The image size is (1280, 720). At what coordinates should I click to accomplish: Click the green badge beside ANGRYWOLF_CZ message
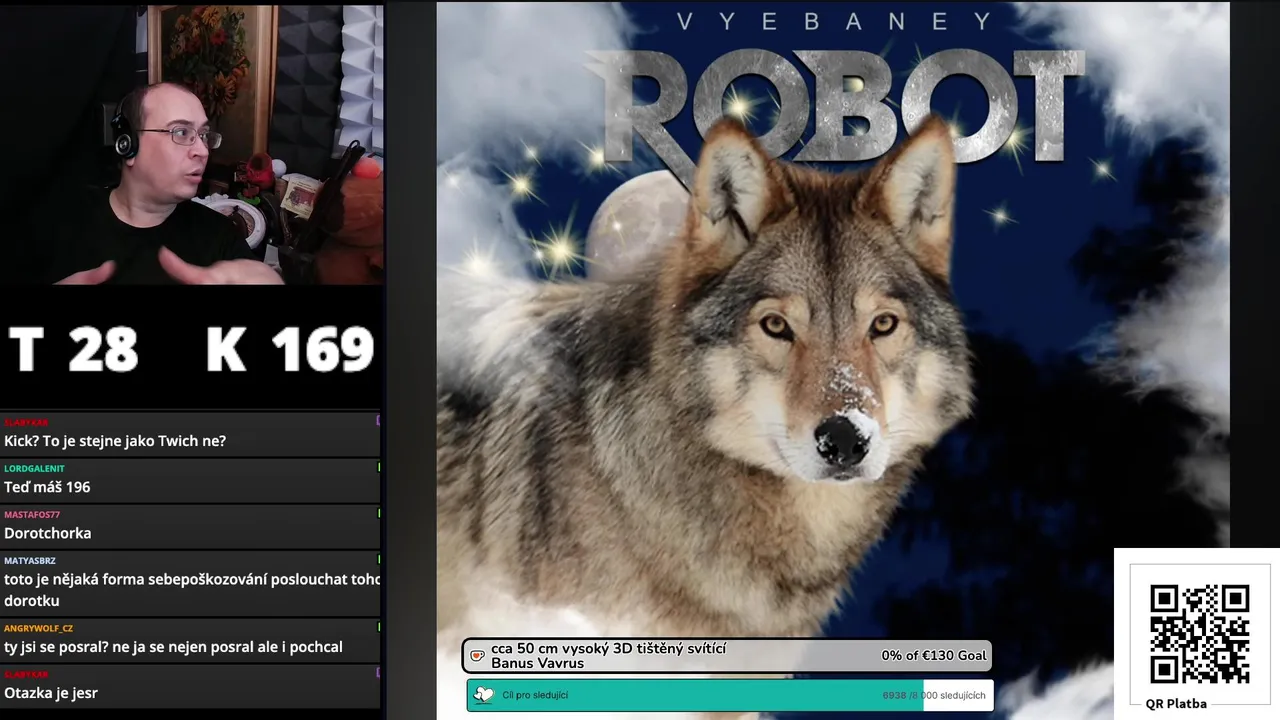(x=378, y=627)
